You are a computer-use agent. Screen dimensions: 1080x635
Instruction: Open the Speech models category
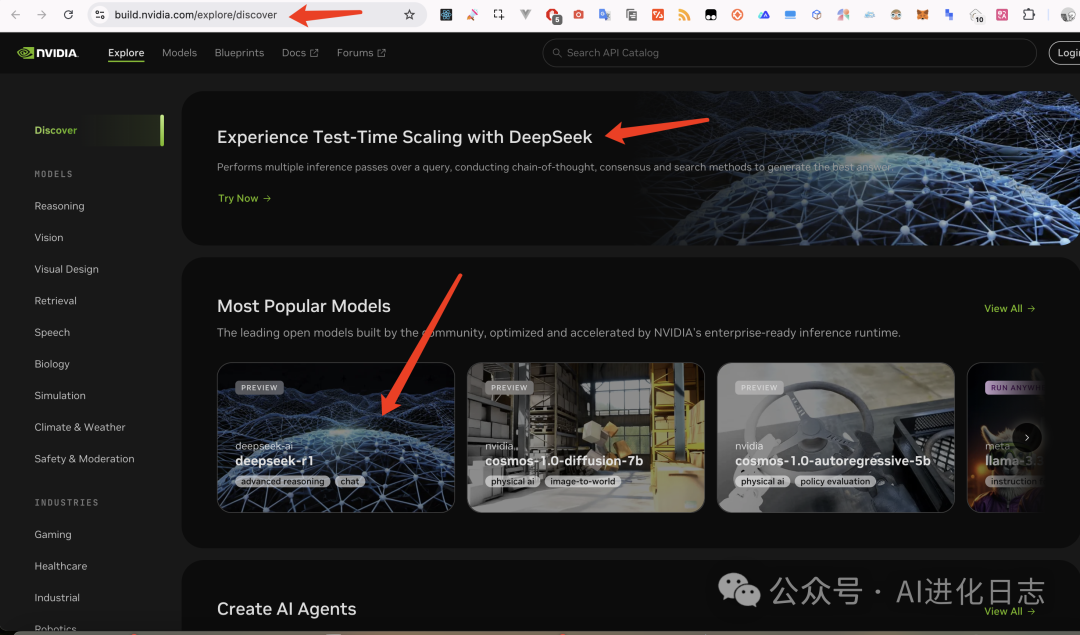[52, 333]
